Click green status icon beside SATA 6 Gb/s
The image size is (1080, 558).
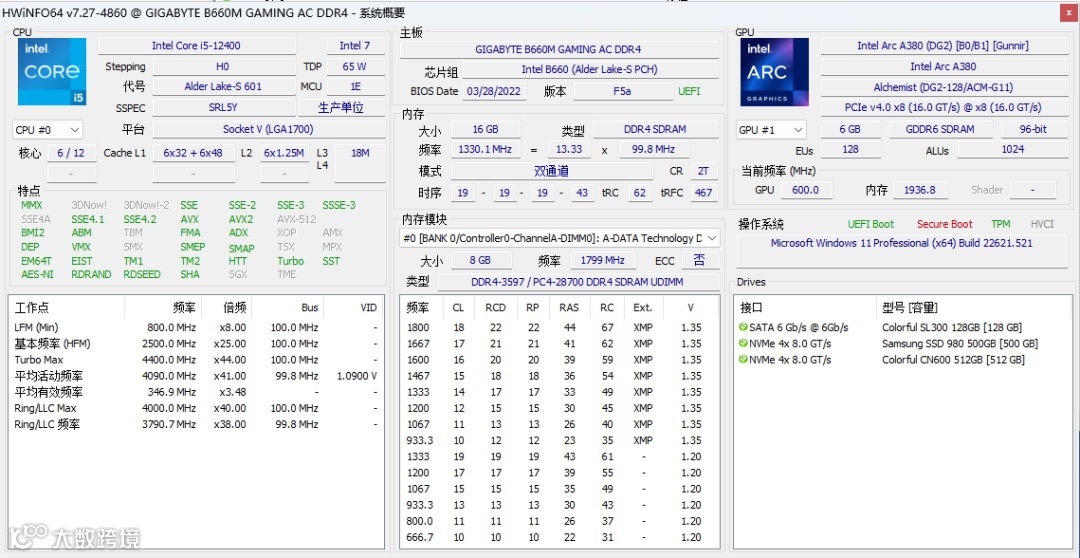(x=743, y=327)
